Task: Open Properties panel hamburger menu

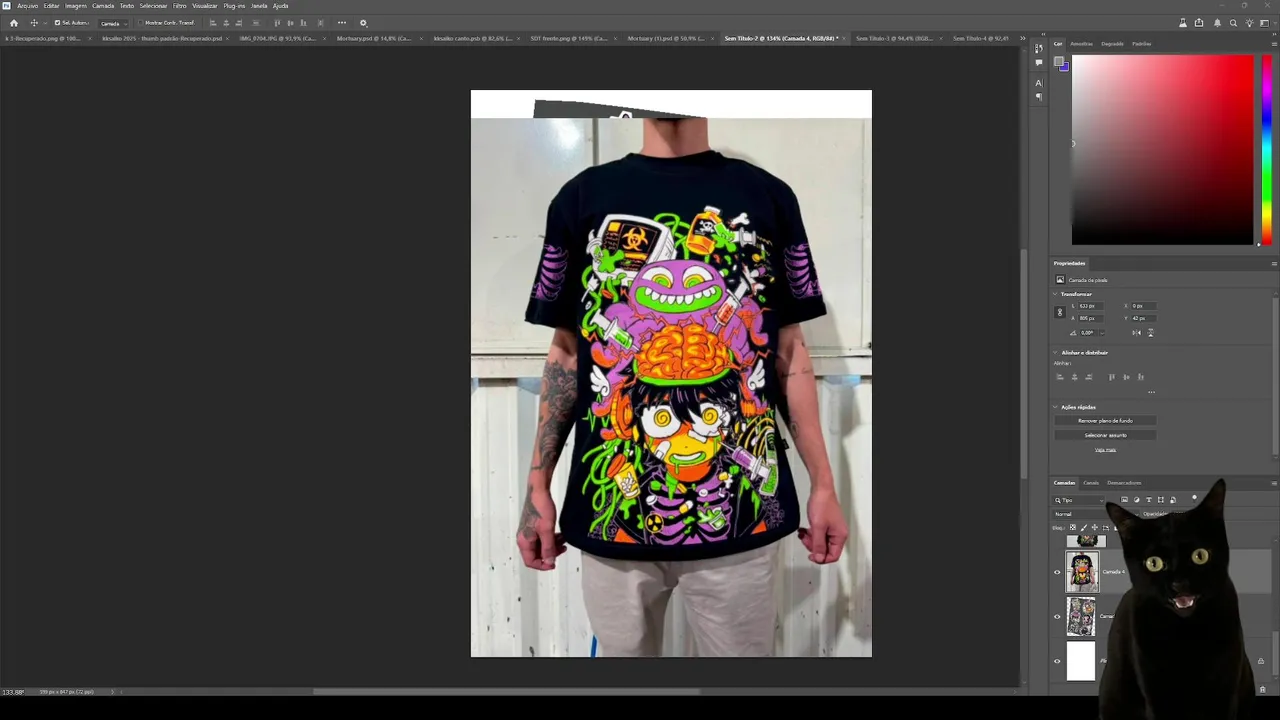Action: 1274,263
